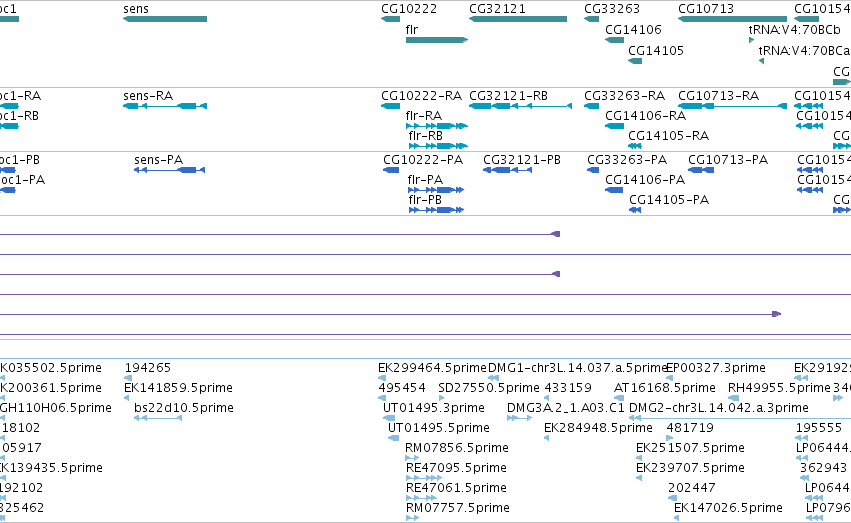Select the EK251507.5prime label
851x523 pixels.
tap(690, 448)
